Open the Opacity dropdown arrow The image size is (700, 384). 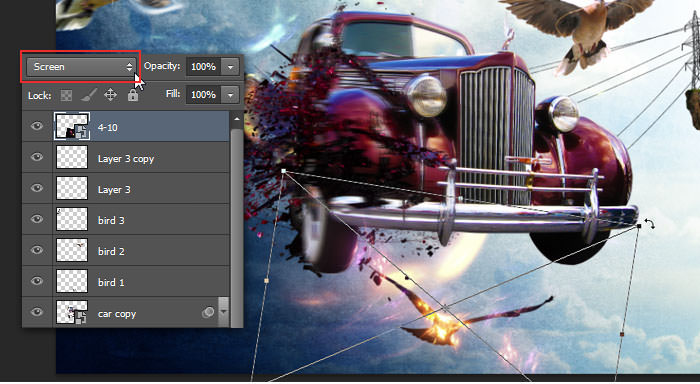point(230,67)
